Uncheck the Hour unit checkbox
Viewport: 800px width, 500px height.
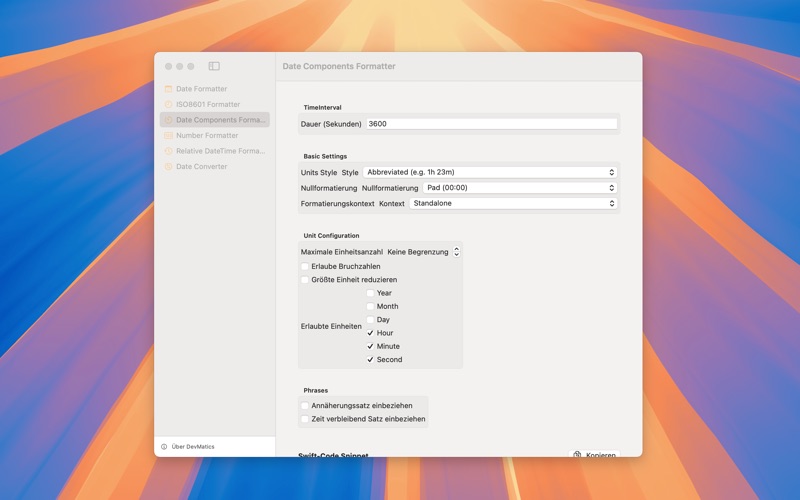coord(370,333)
